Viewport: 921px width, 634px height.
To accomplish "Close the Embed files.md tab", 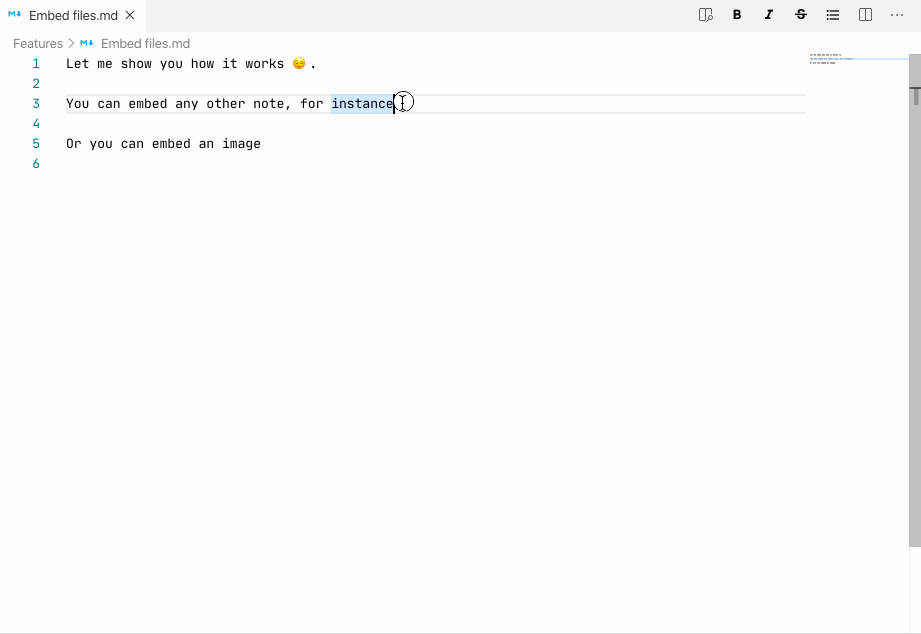I will pos(129,15).
